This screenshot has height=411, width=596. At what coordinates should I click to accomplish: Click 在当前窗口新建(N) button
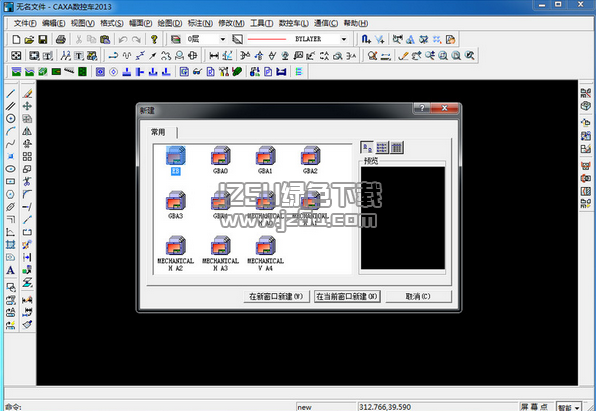pos(347,296)
